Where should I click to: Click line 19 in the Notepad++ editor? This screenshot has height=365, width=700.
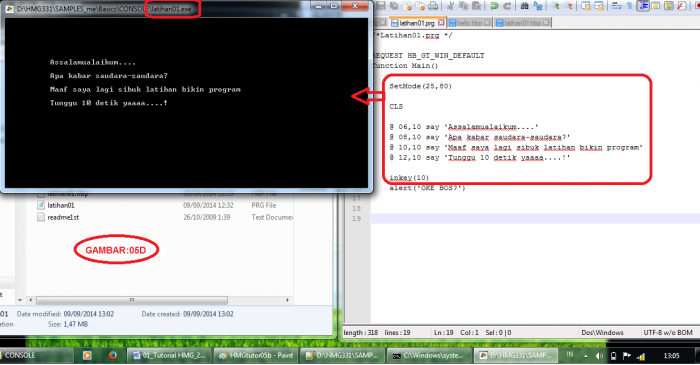(535, 218)
